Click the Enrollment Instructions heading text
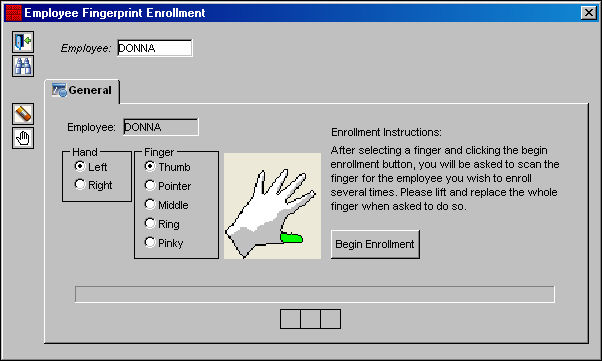The height and width of the screenshot is (361, 602). [x=386, y=132]
